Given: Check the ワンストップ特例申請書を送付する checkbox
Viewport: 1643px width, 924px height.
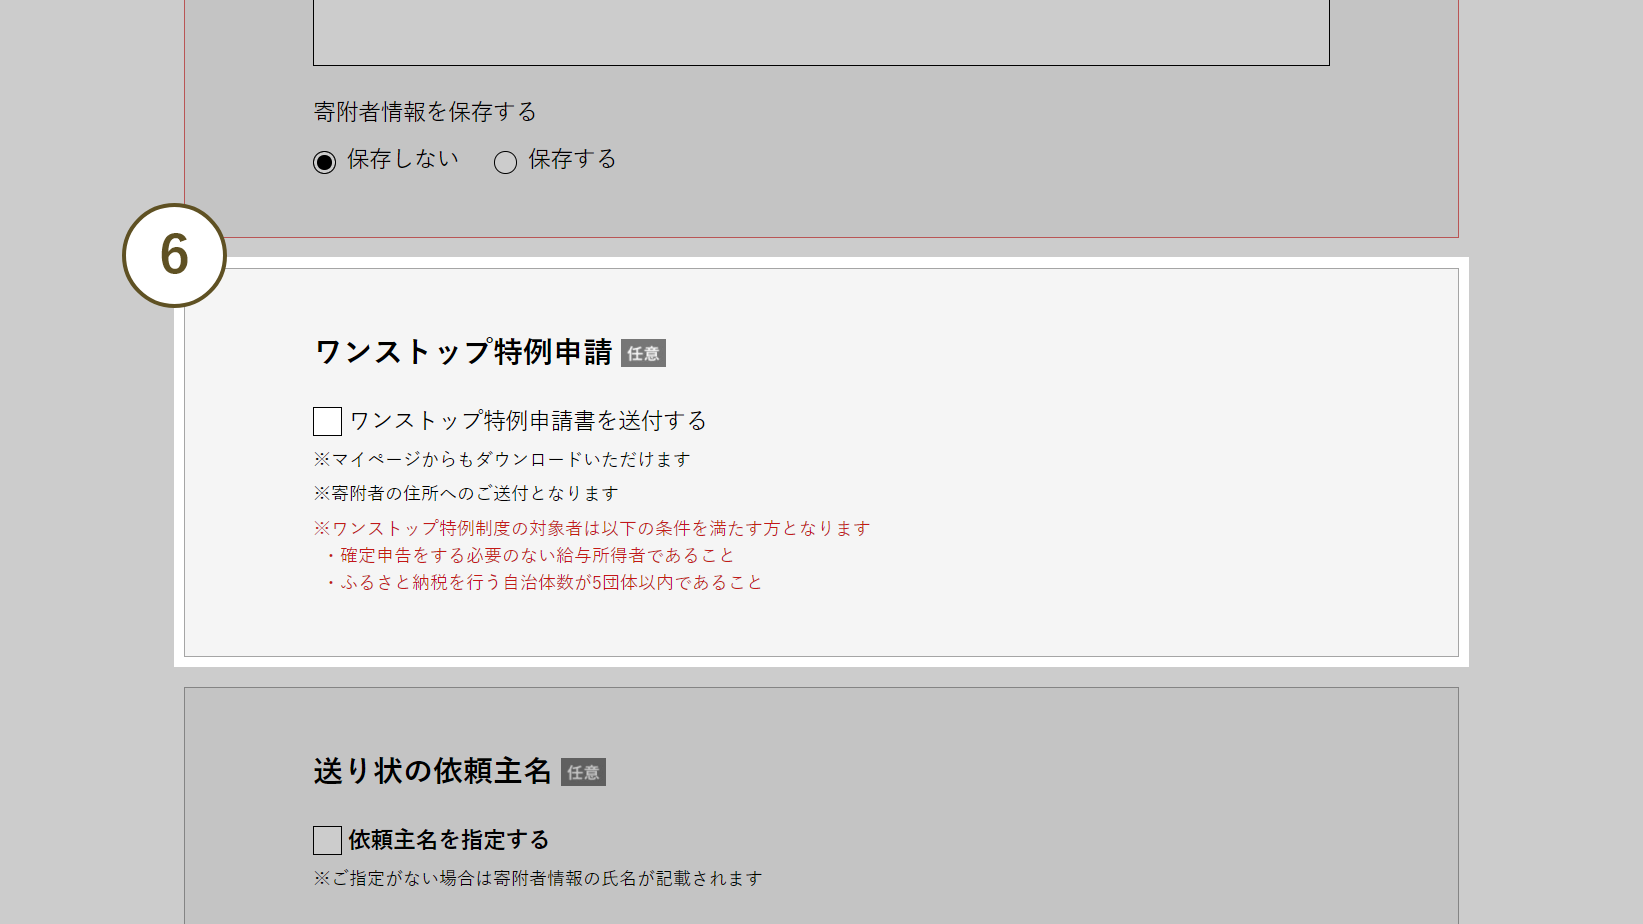Looking at the screenshot, I should [x=327, y=421].
